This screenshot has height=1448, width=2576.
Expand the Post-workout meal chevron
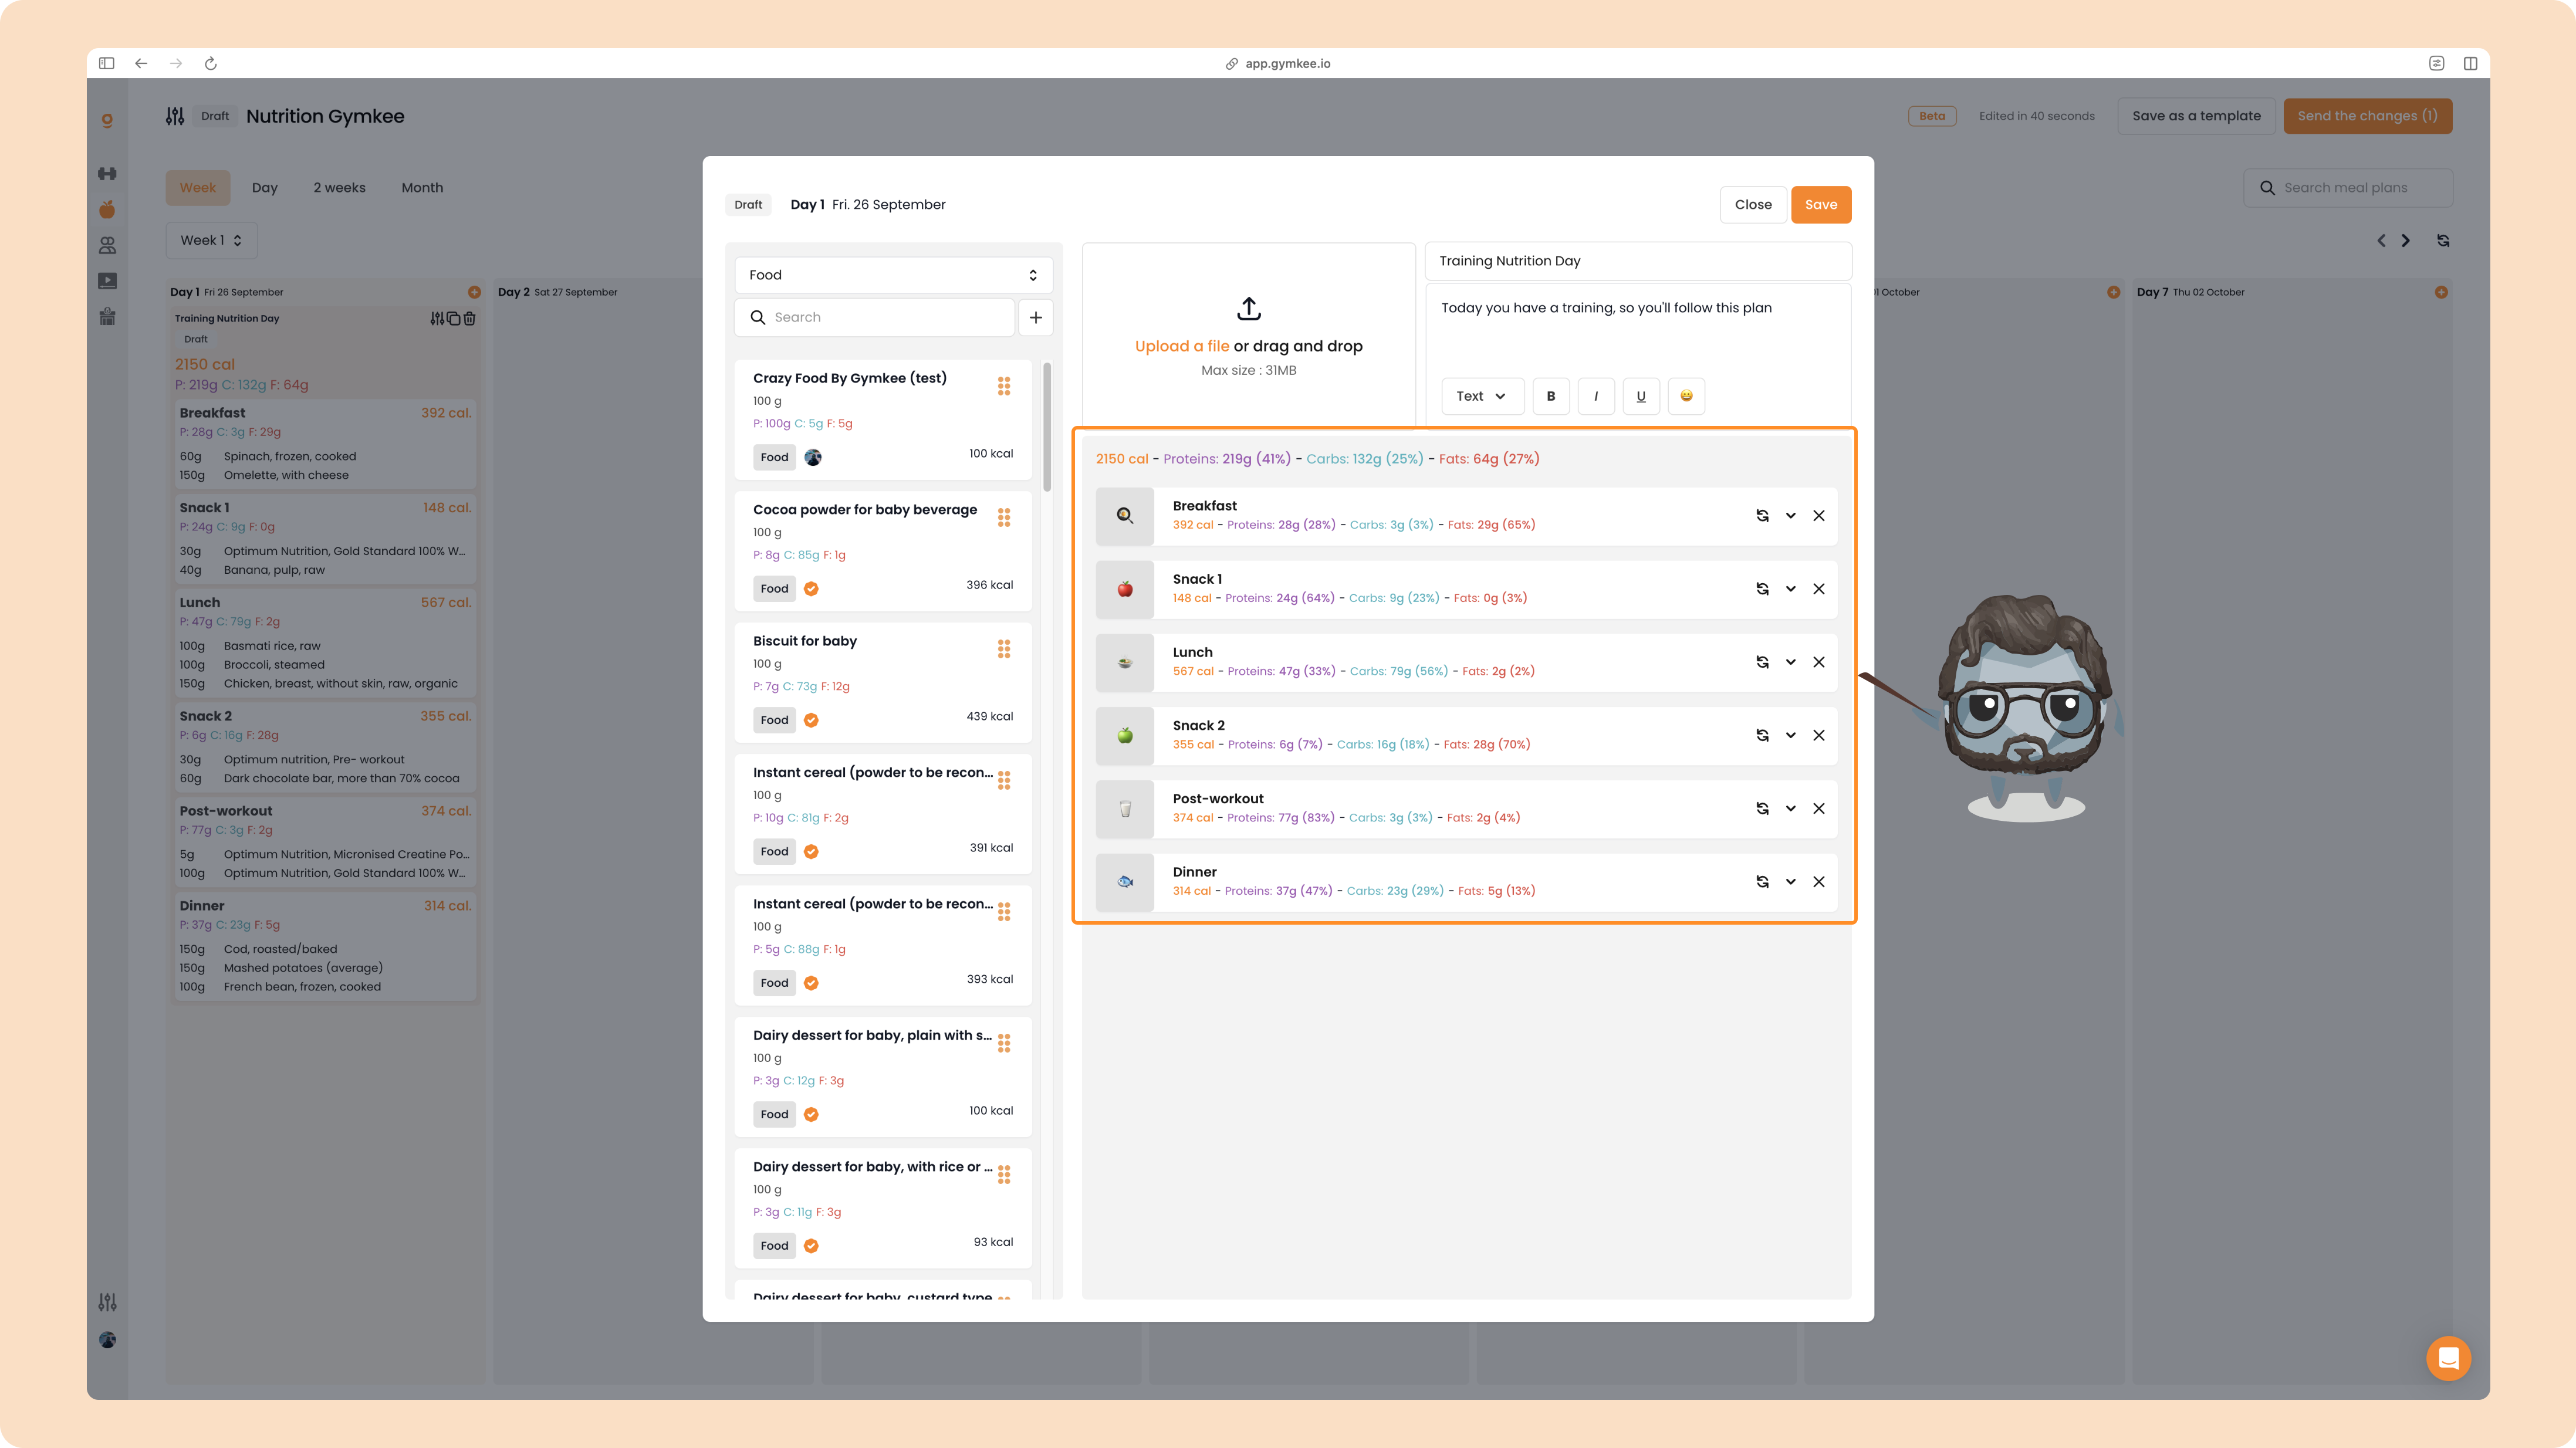(x=1791, y=808)
